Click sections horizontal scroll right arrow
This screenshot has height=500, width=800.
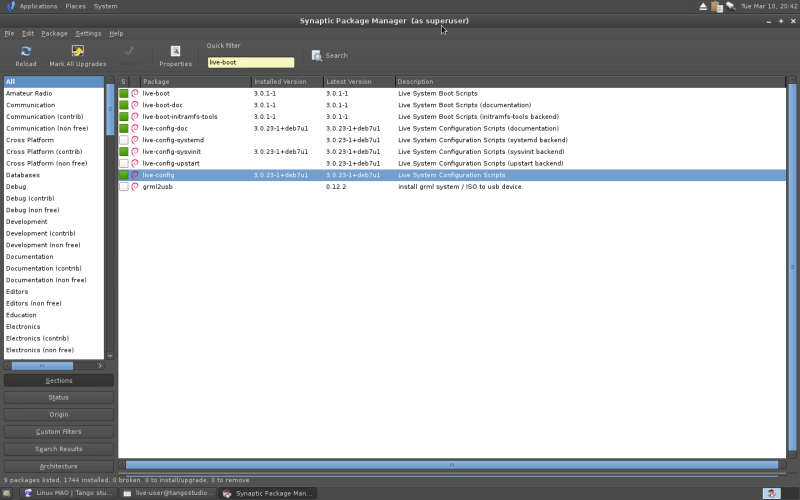click(100, 366)
